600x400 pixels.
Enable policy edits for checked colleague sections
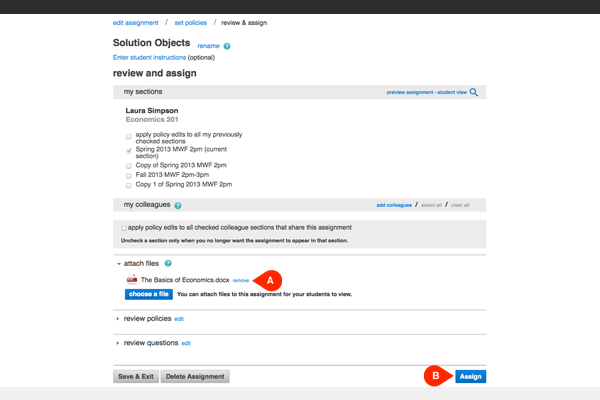click(x=123, y=227)
